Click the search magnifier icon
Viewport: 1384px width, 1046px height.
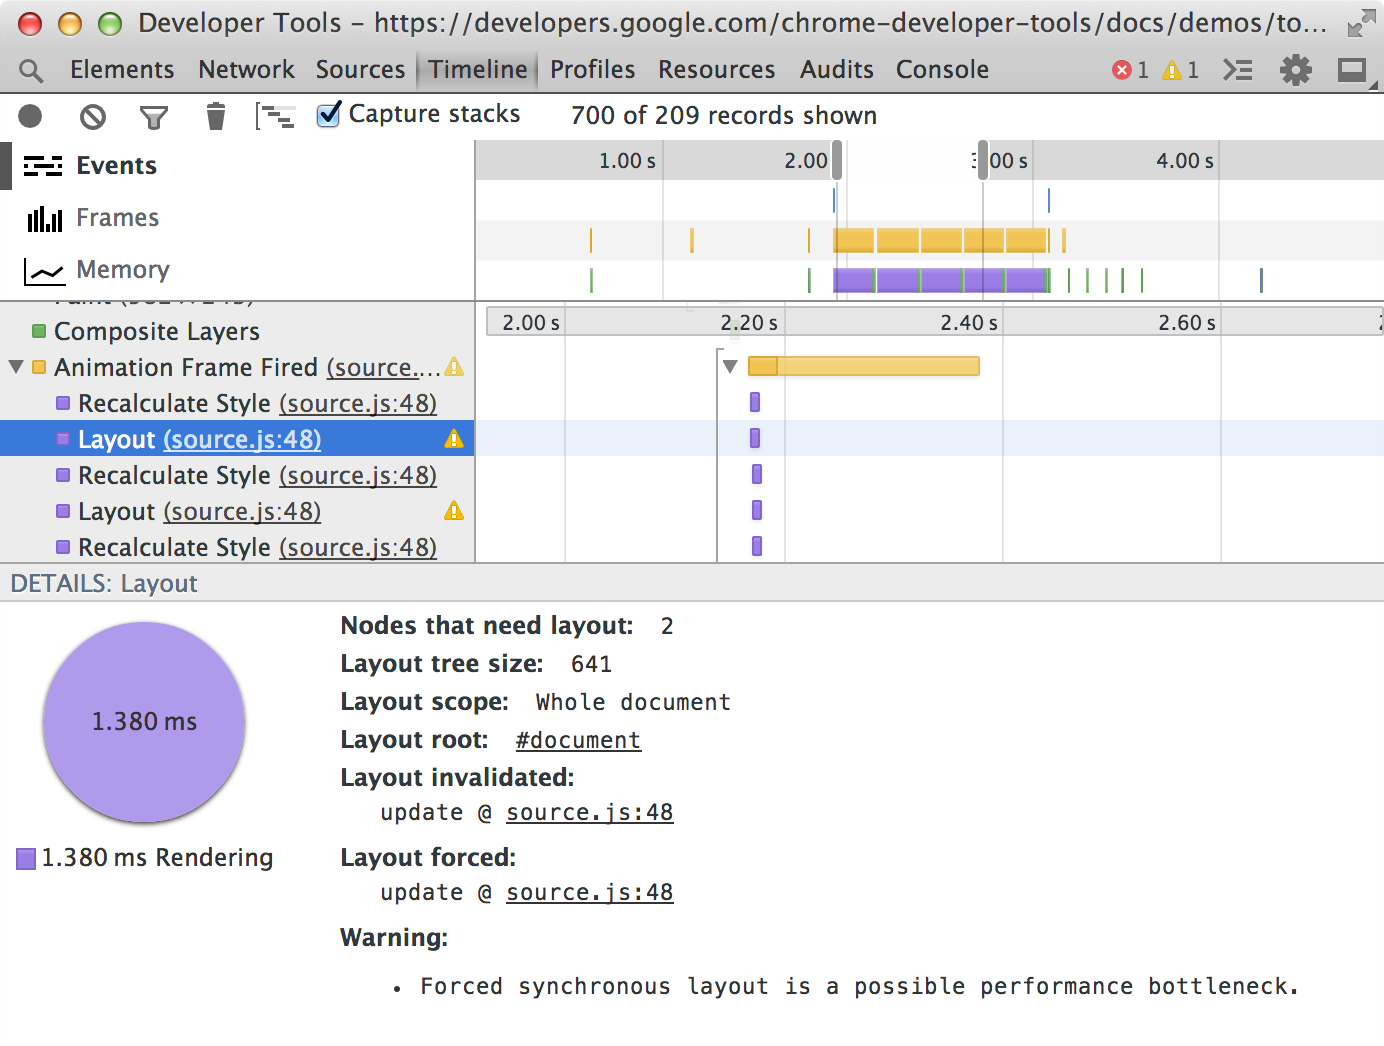tap(32, 70)
